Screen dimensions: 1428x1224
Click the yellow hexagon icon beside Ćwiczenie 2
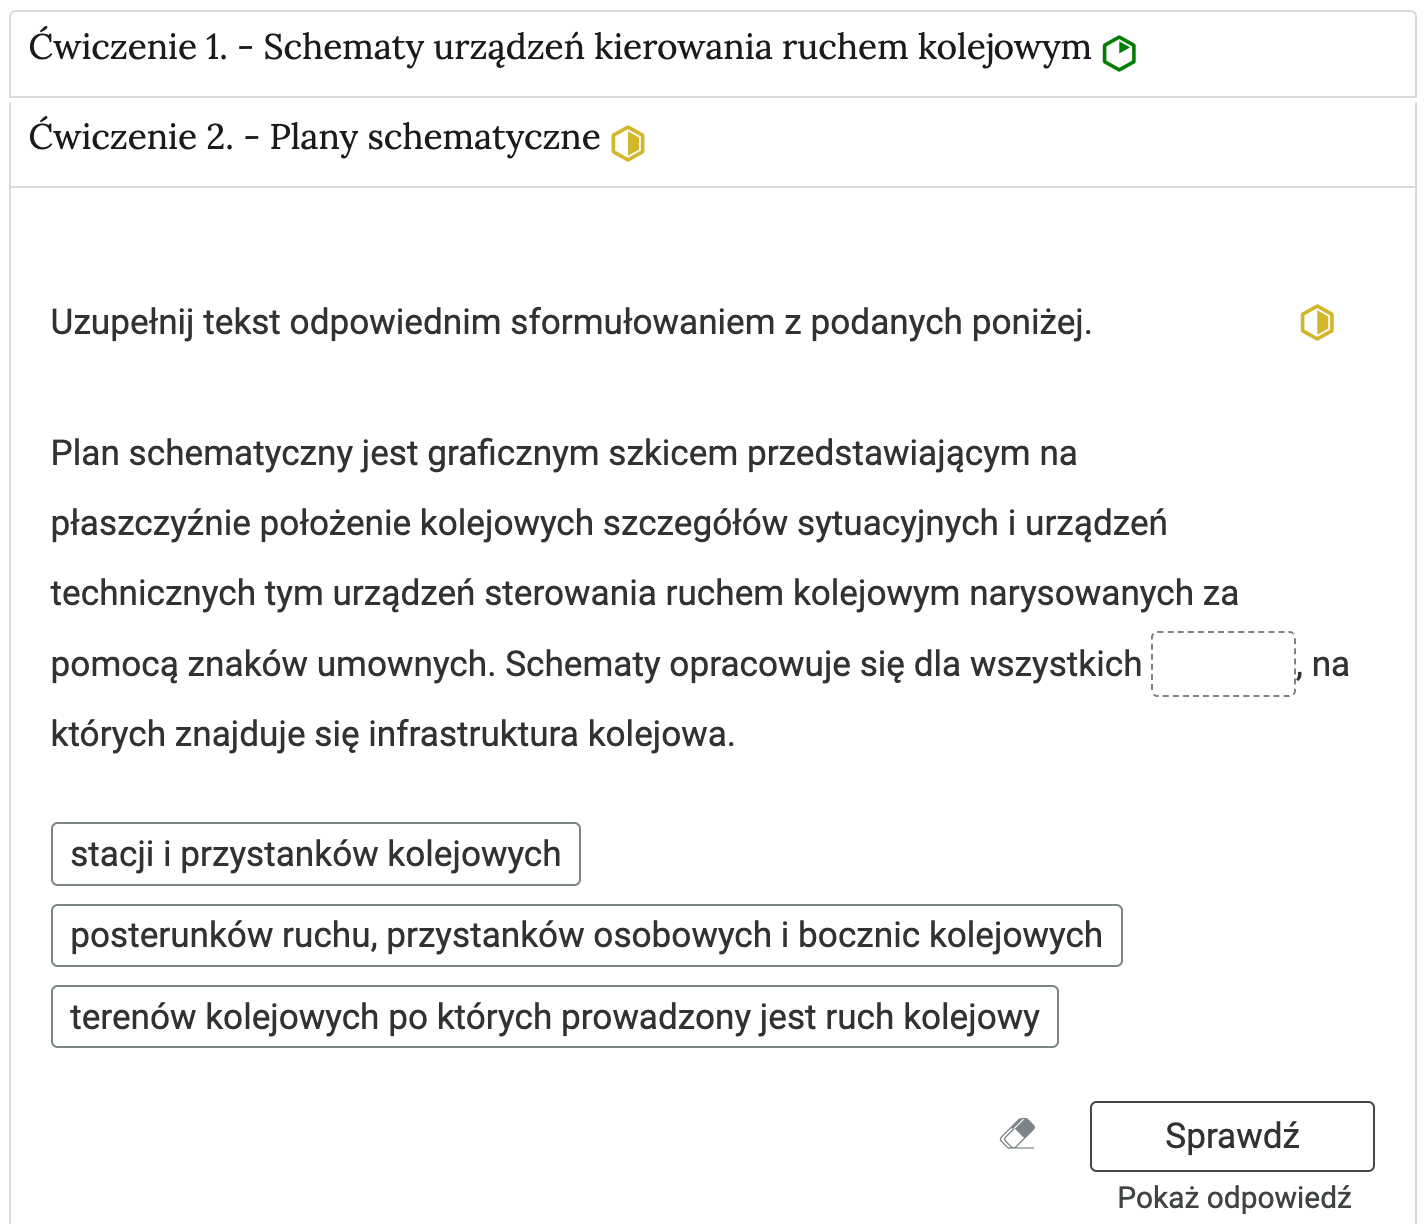point(627,141)
